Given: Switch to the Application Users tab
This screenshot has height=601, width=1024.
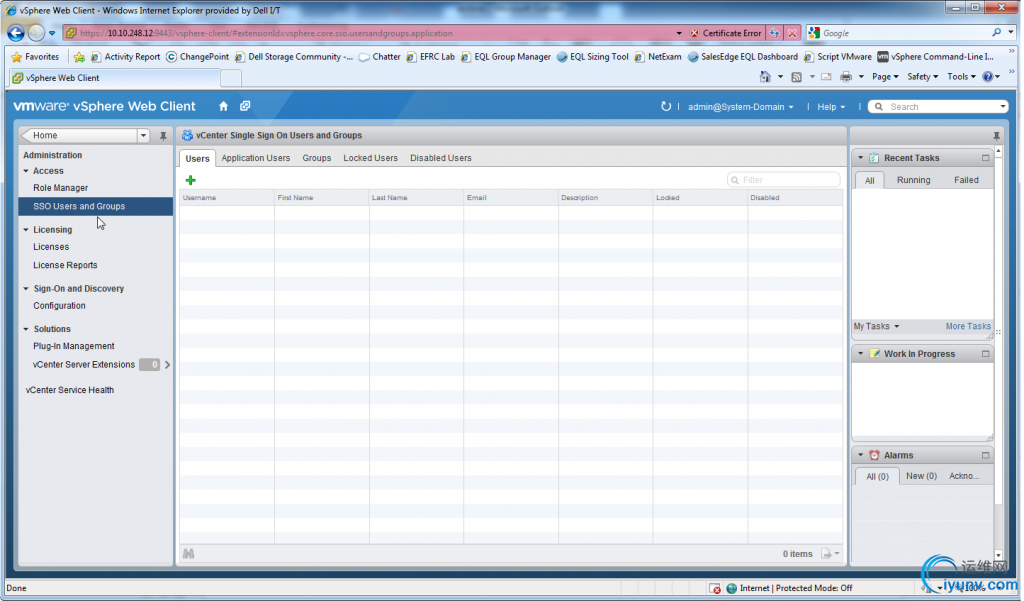Looking at the screenshot, I should click(255, 158).
